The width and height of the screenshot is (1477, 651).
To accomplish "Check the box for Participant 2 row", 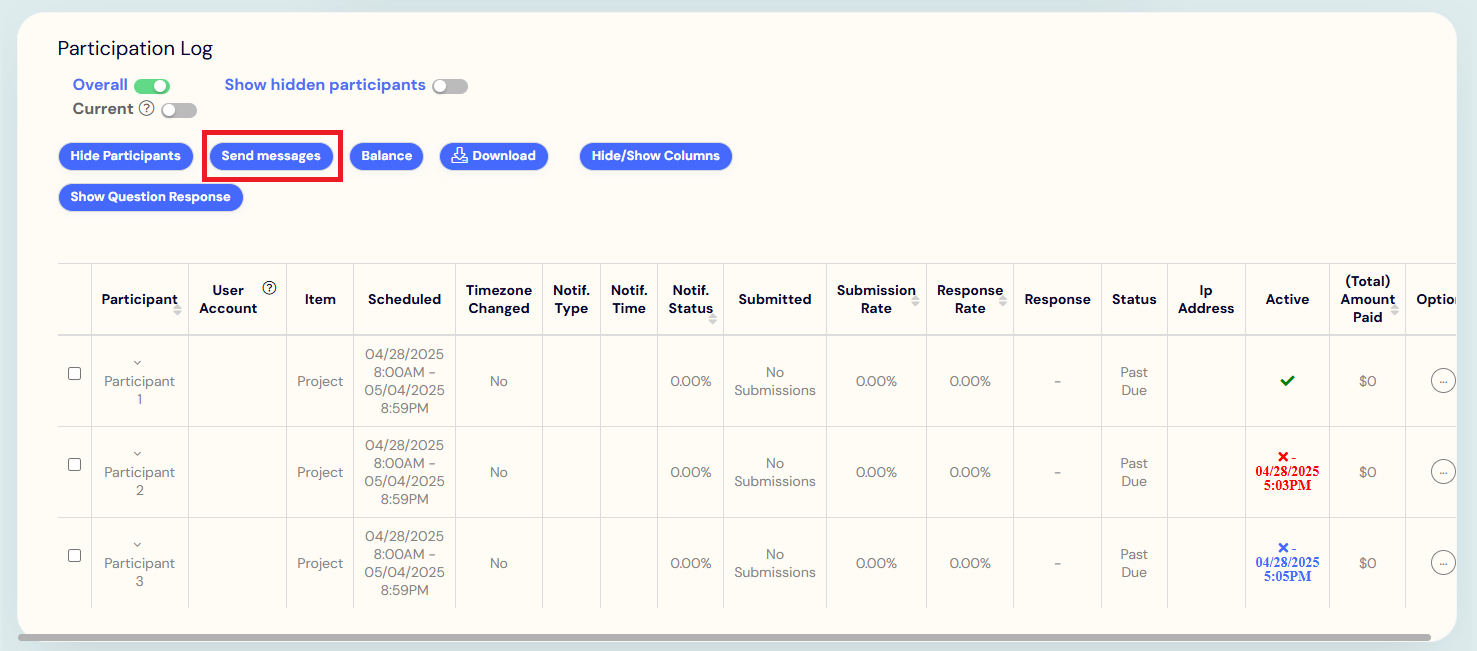I will tap(74, 464).
